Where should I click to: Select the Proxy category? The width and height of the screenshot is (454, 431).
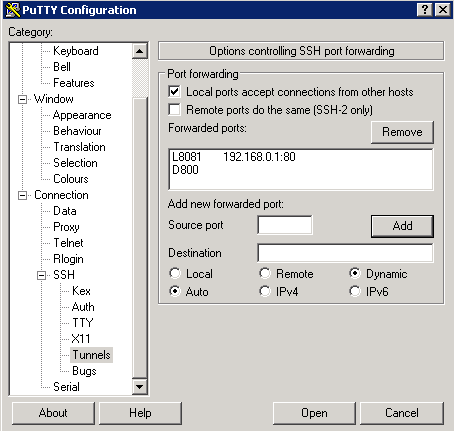(66, 227)
